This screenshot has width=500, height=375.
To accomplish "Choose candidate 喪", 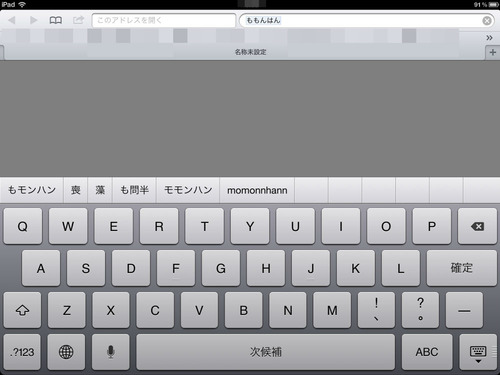I will 76,190.
